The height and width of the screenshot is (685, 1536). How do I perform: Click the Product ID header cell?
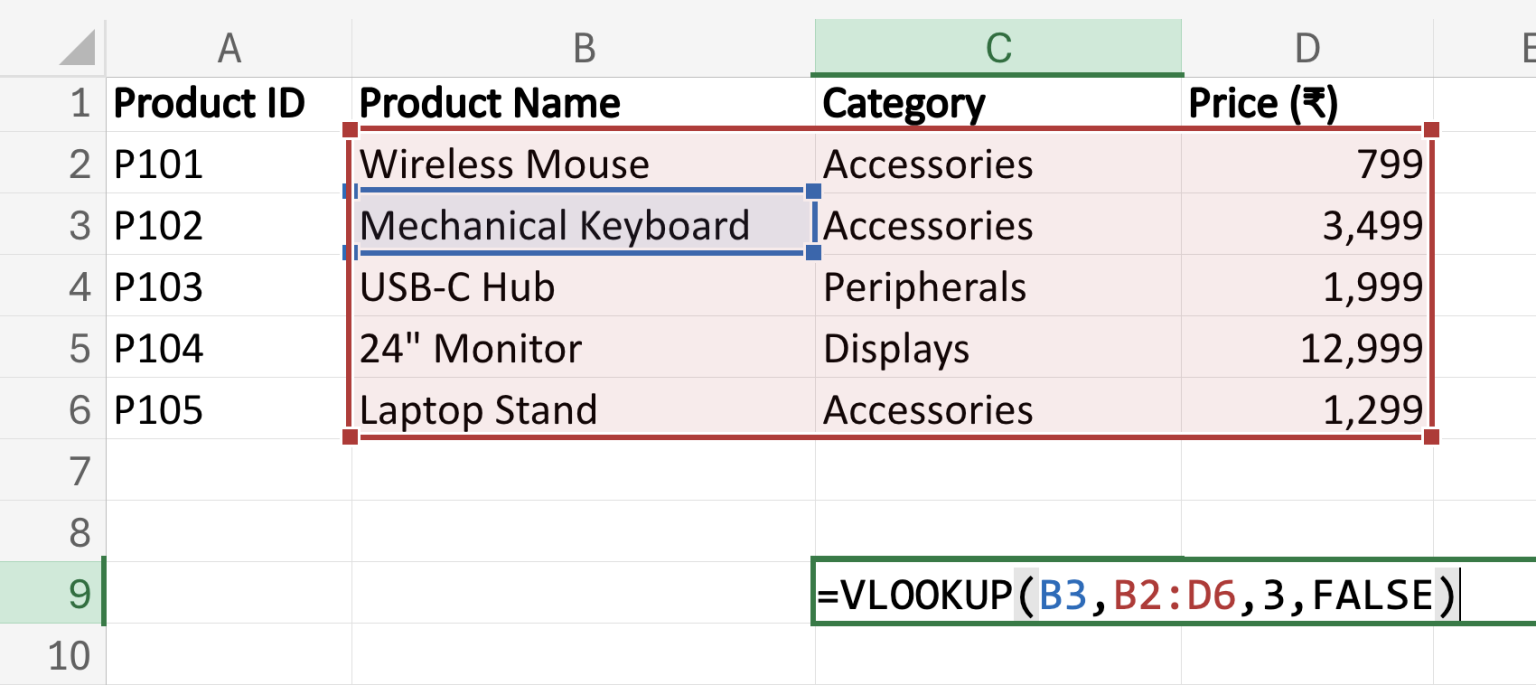229,104
